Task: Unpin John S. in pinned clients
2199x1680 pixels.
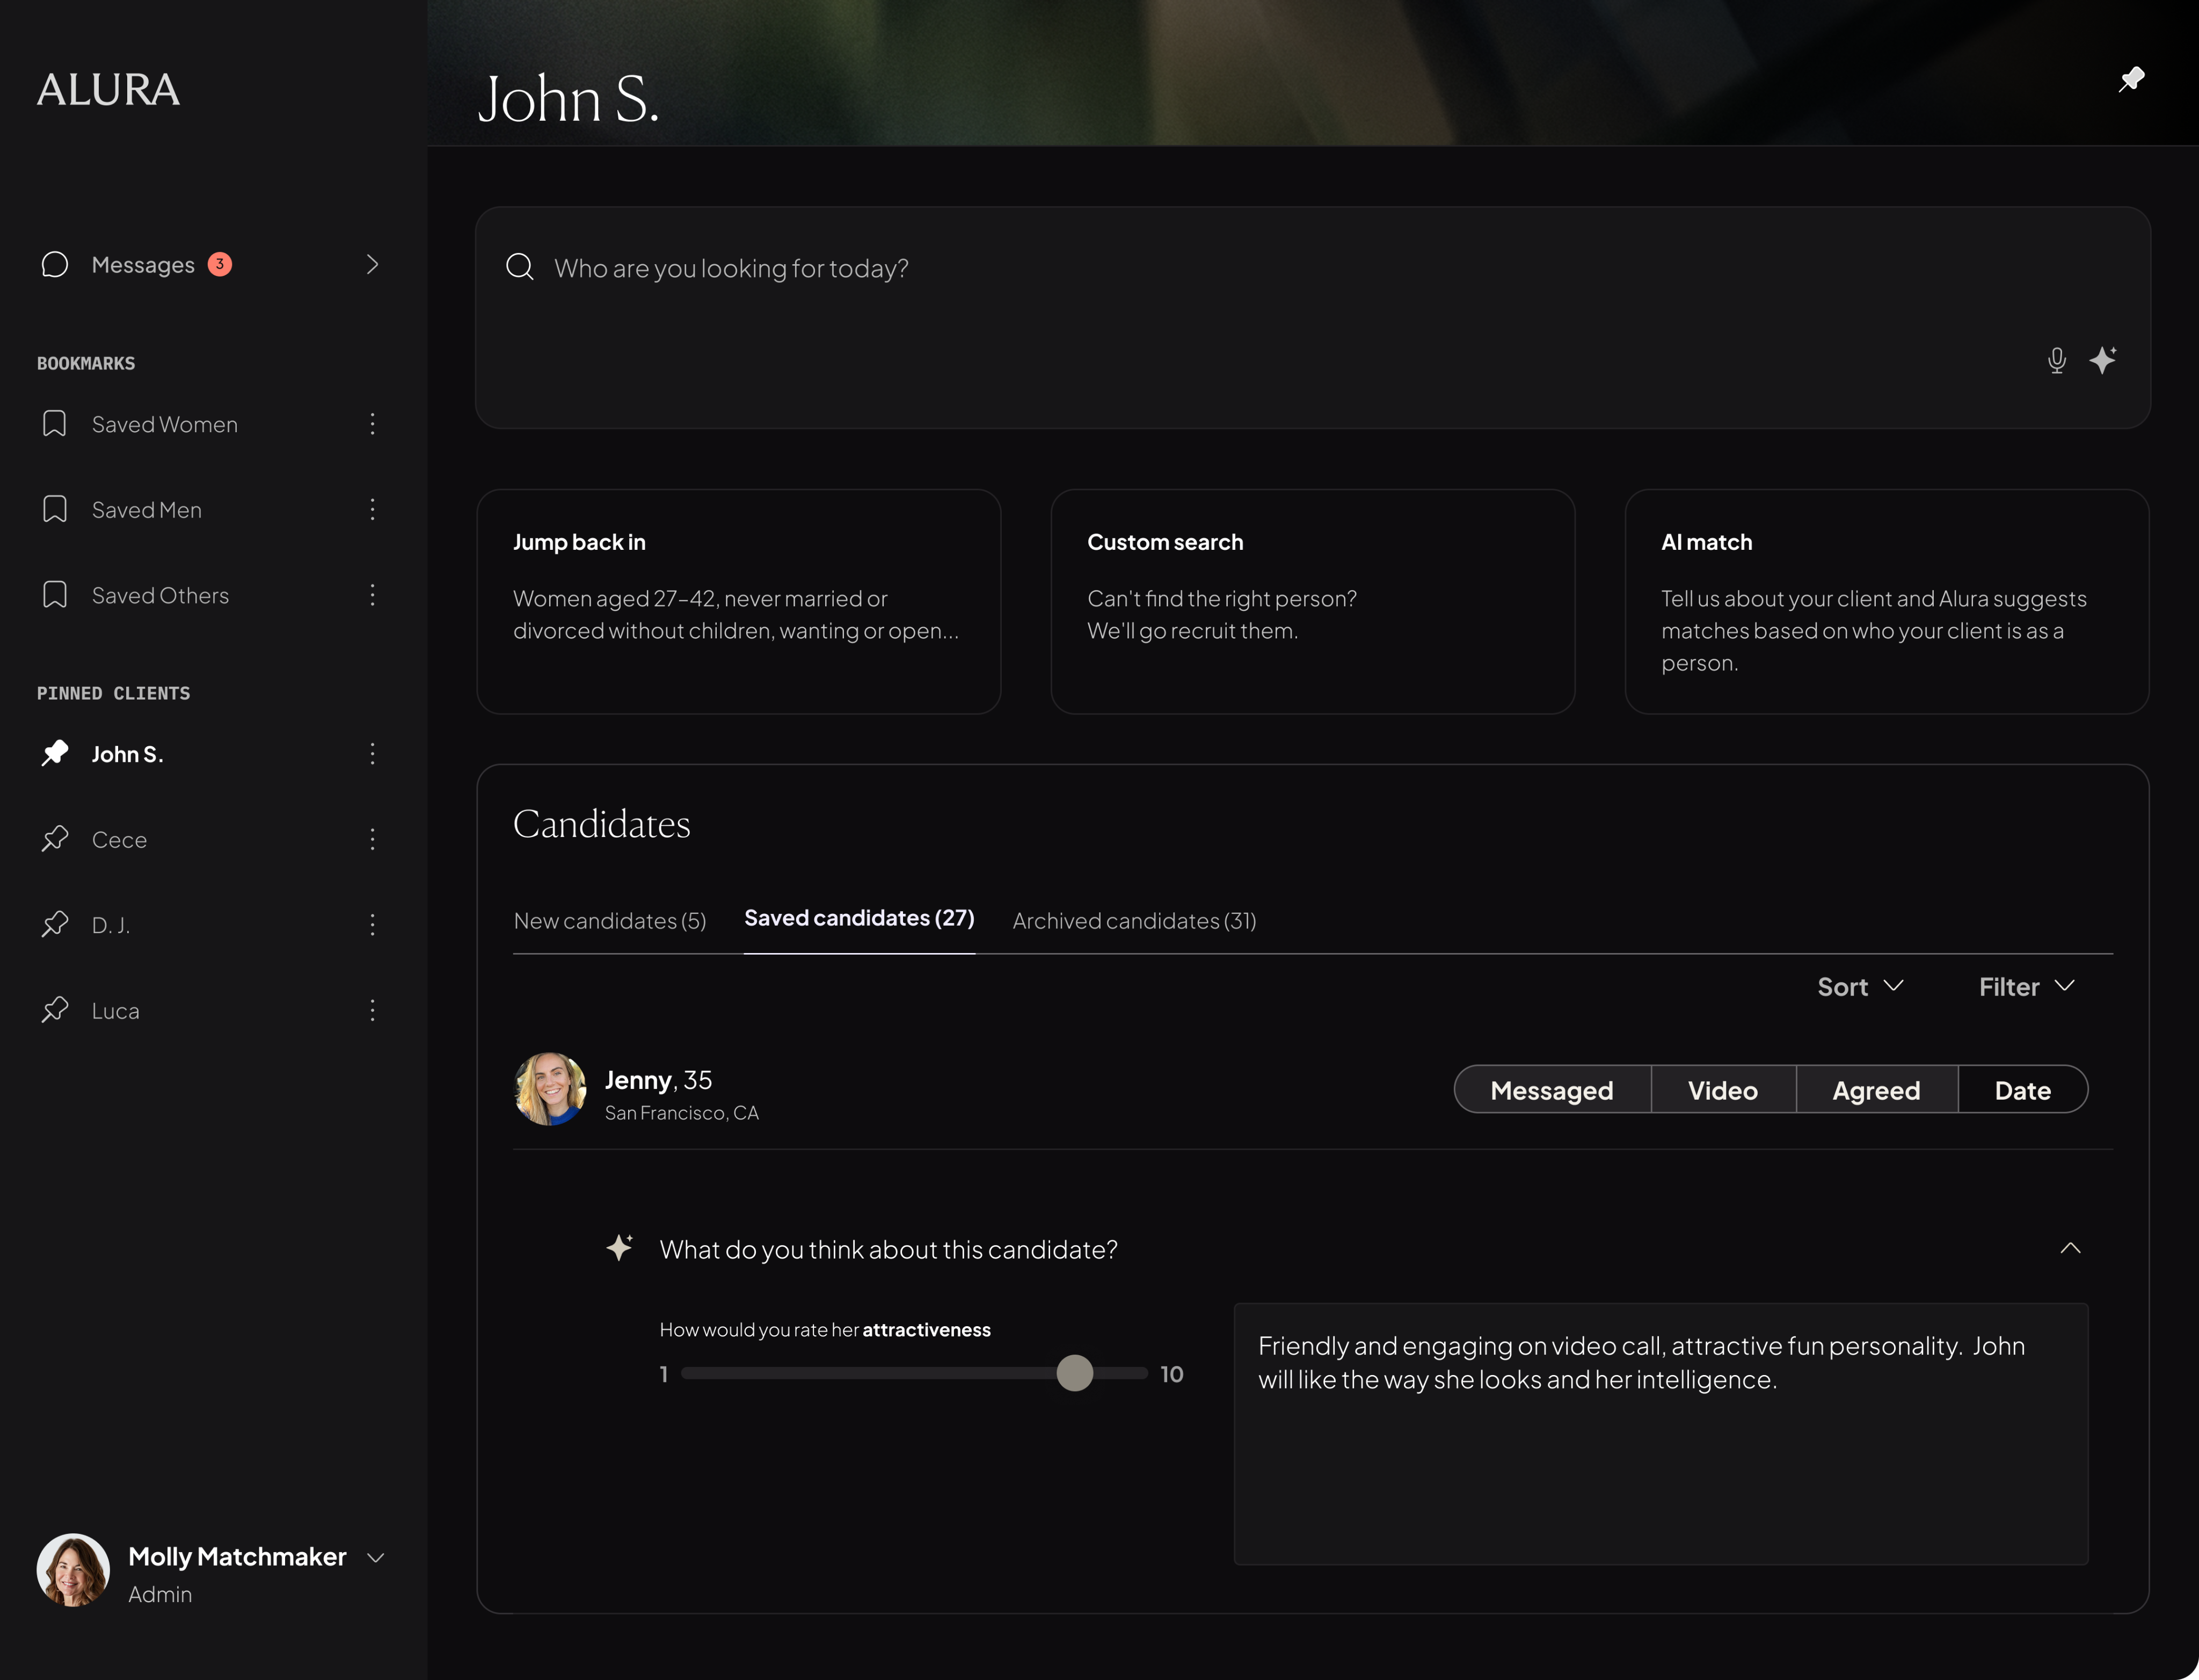Action: pos(55,753)
